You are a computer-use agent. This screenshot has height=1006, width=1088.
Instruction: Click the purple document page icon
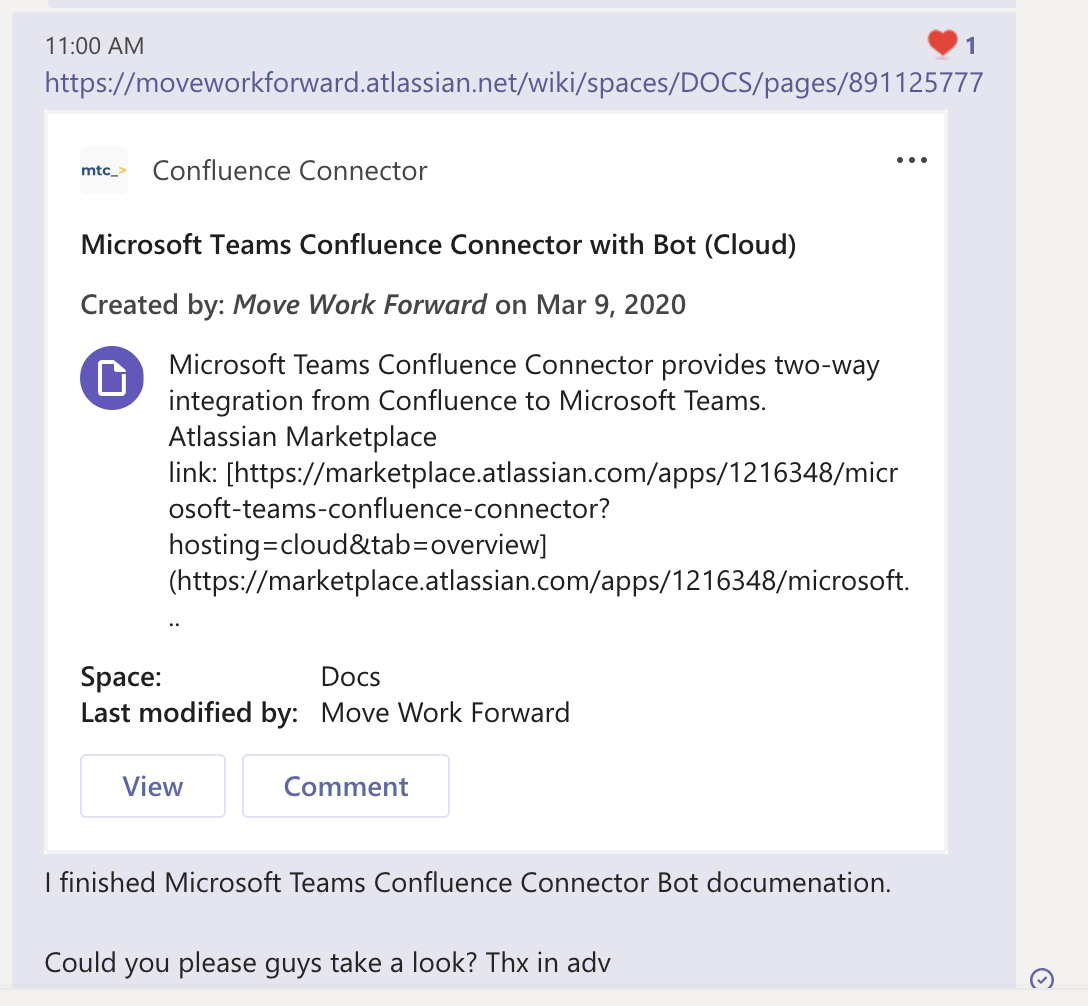[111, 378]
